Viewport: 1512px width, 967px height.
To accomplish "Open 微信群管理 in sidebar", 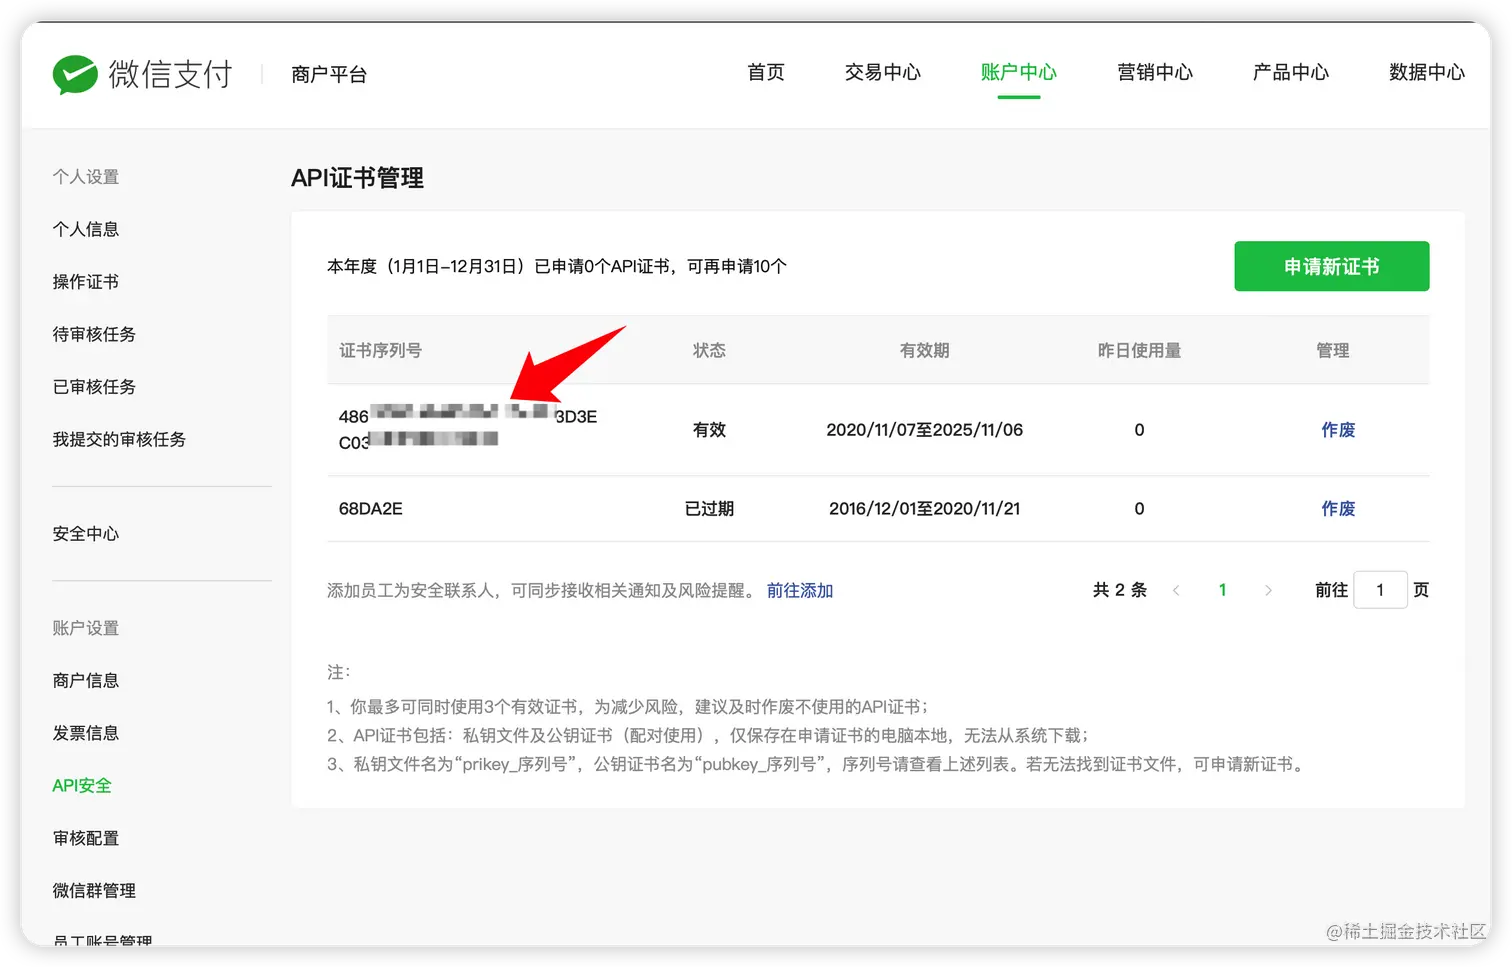I will 94,891.
